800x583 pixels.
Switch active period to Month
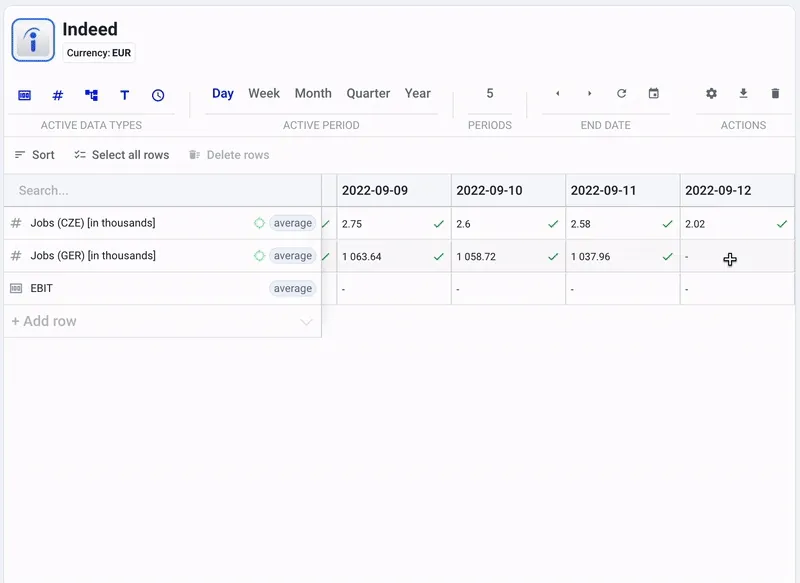pyautogui.click(x=313, y=93)
